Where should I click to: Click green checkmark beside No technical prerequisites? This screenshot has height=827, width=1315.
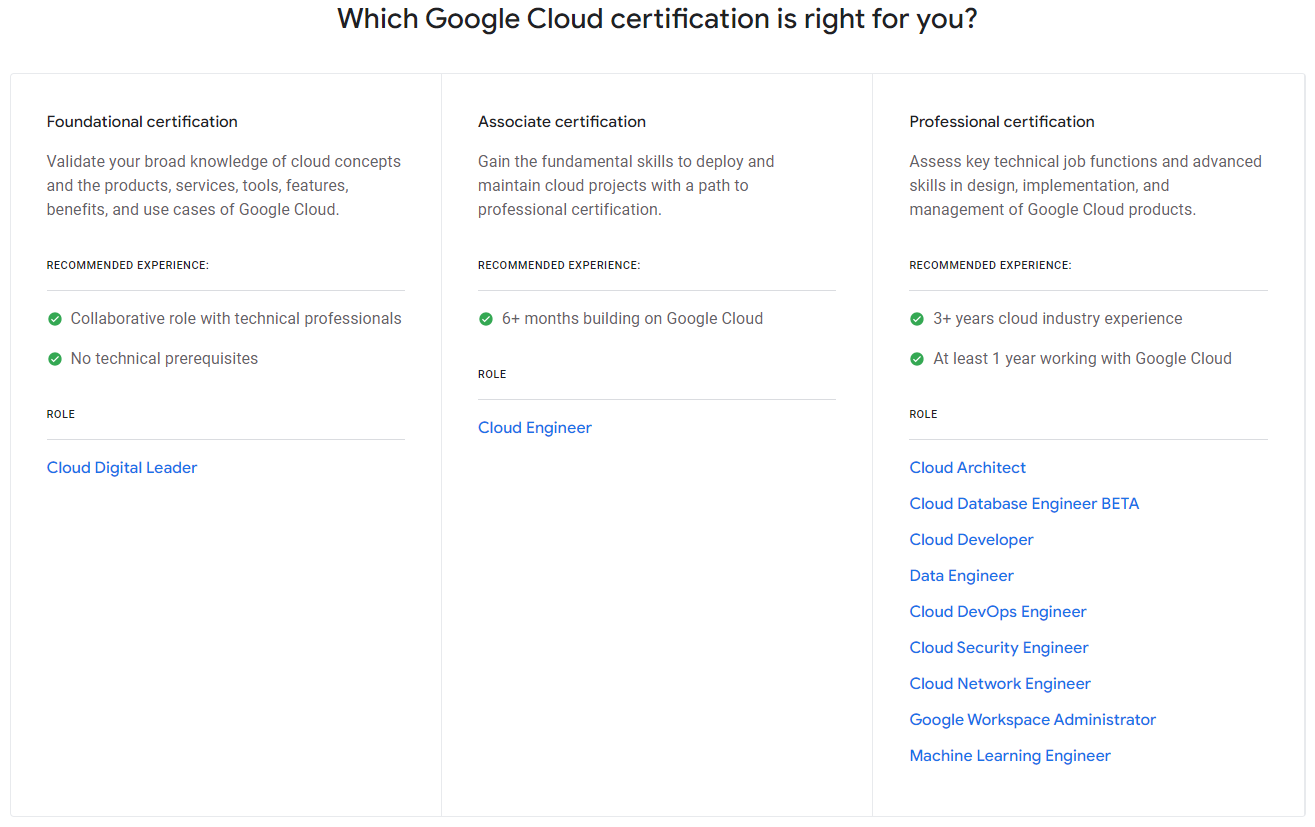click(55, 359)
